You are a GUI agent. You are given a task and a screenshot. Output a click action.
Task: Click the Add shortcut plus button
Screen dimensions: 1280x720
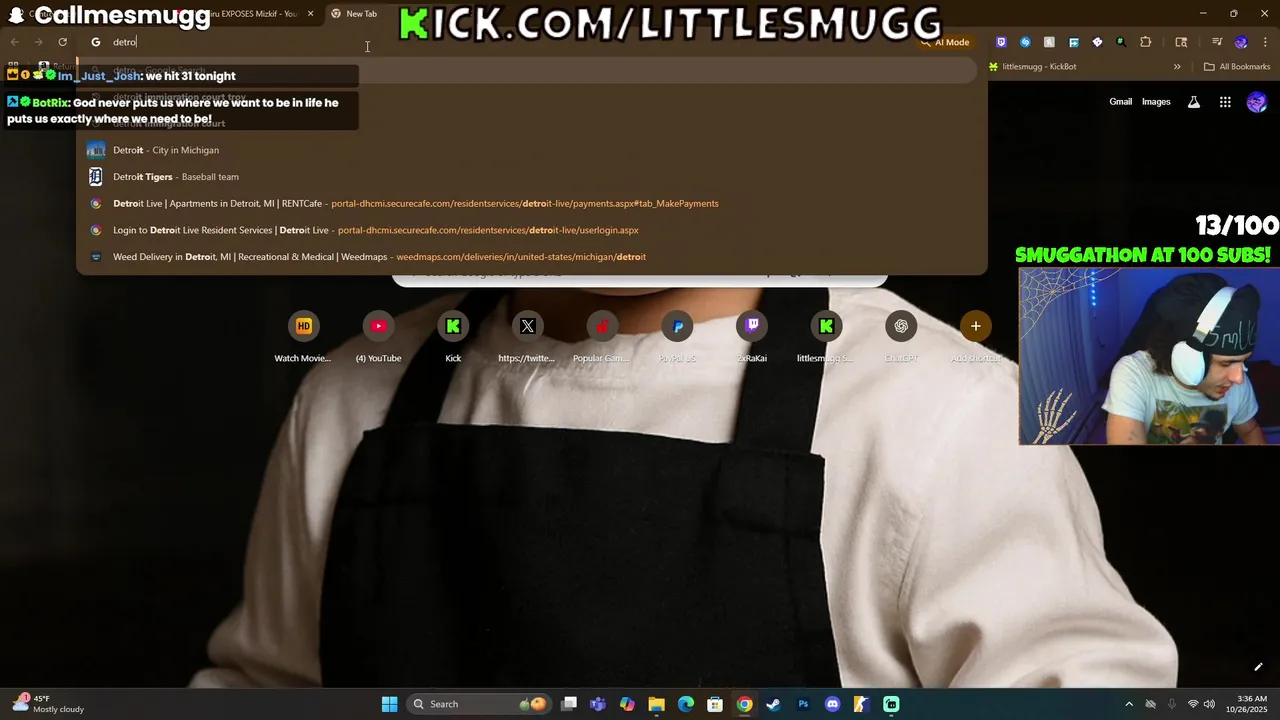pyautogui.click(x=976, y=326)
